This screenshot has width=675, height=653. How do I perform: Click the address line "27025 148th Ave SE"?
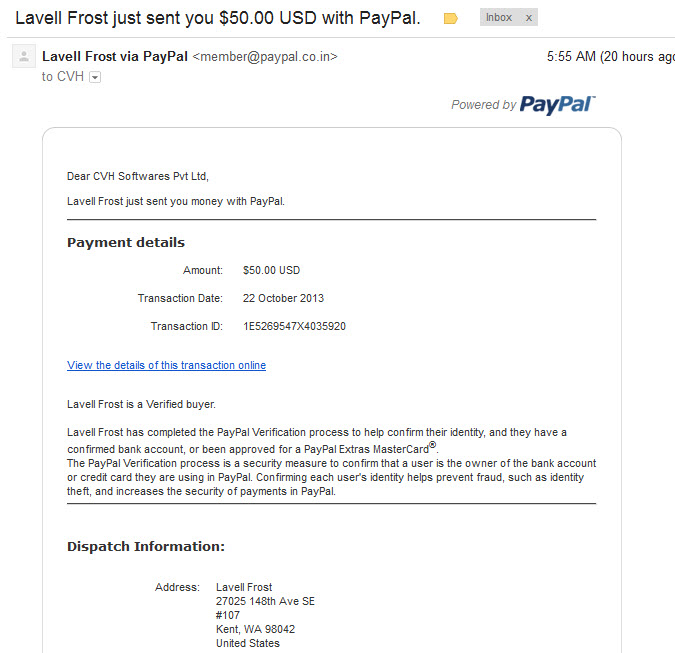coord(265,601)
